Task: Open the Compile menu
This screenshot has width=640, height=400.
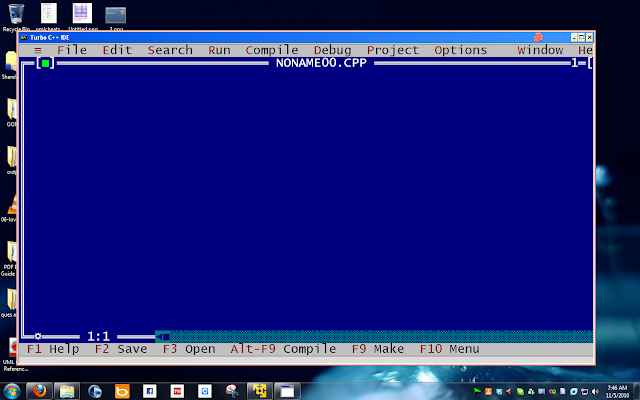Action: point(272,50)
